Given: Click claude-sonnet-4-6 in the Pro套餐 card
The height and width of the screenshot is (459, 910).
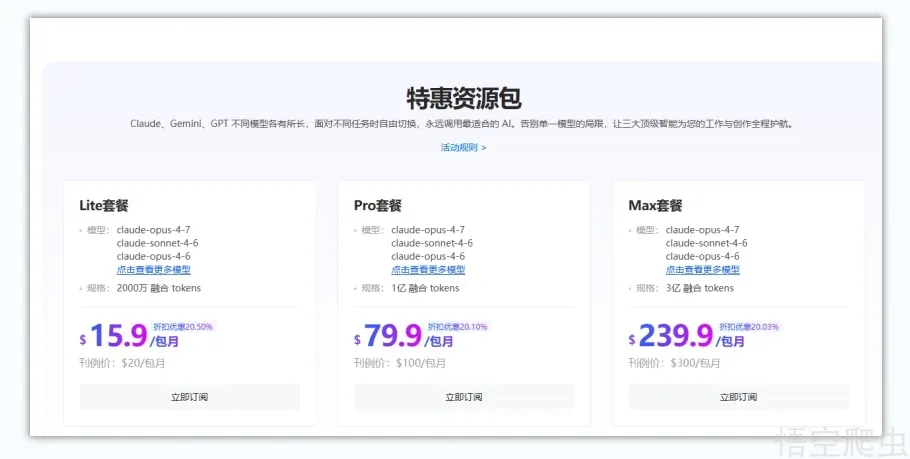Looking at the screenshot, I should click(432, 243).
